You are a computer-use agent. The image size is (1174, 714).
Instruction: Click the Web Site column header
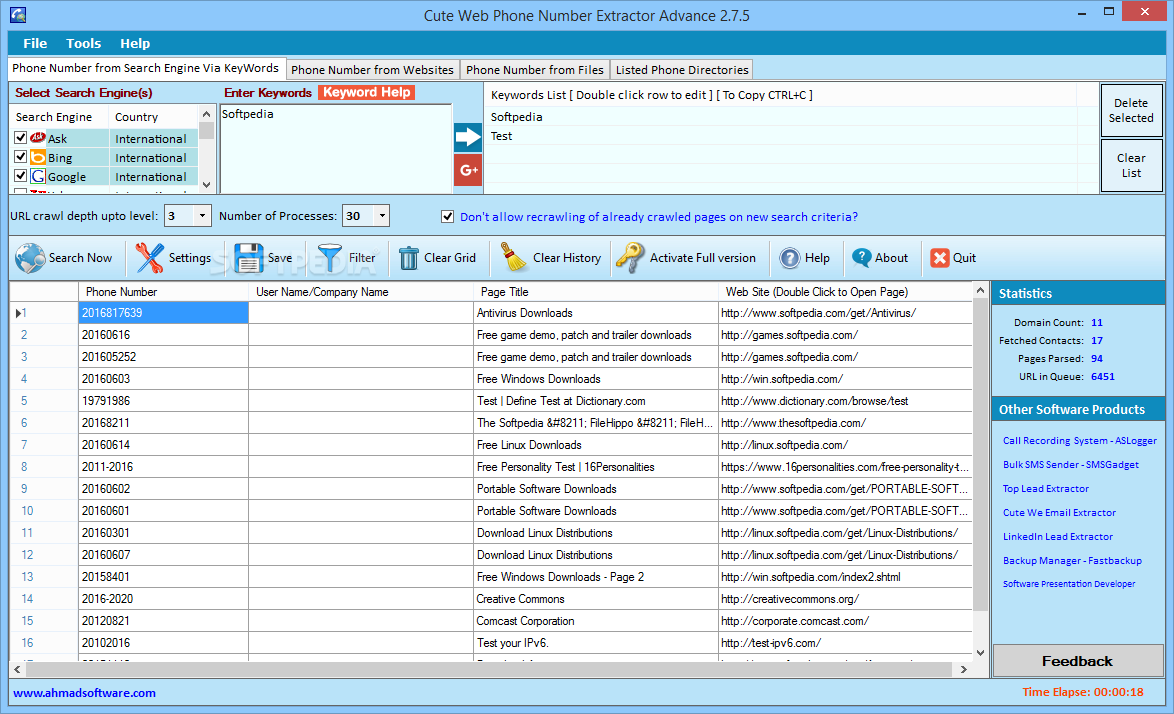point(845,292)
